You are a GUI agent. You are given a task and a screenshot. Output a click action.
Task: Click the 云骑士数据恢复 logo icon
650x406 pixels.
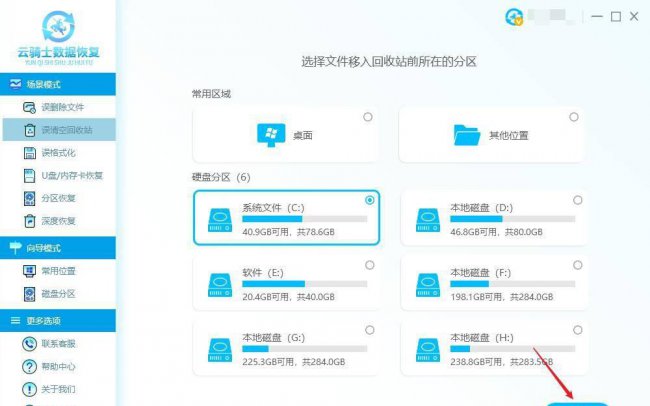[58, 27]
